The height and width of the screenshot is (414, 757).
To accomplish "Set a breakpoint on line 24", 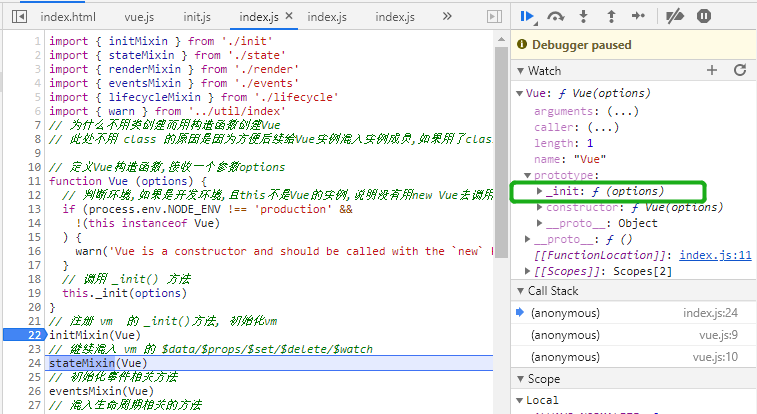I will (34, 363).
